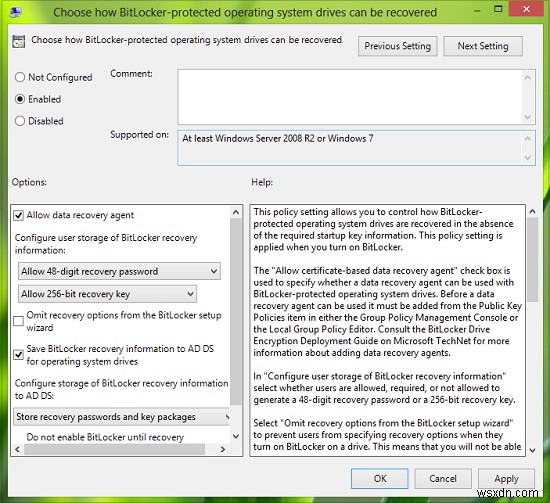The width and height of the screenshot is (550, 503).
Task: Confirm with the OK button
Action: (x=380, y=478)
